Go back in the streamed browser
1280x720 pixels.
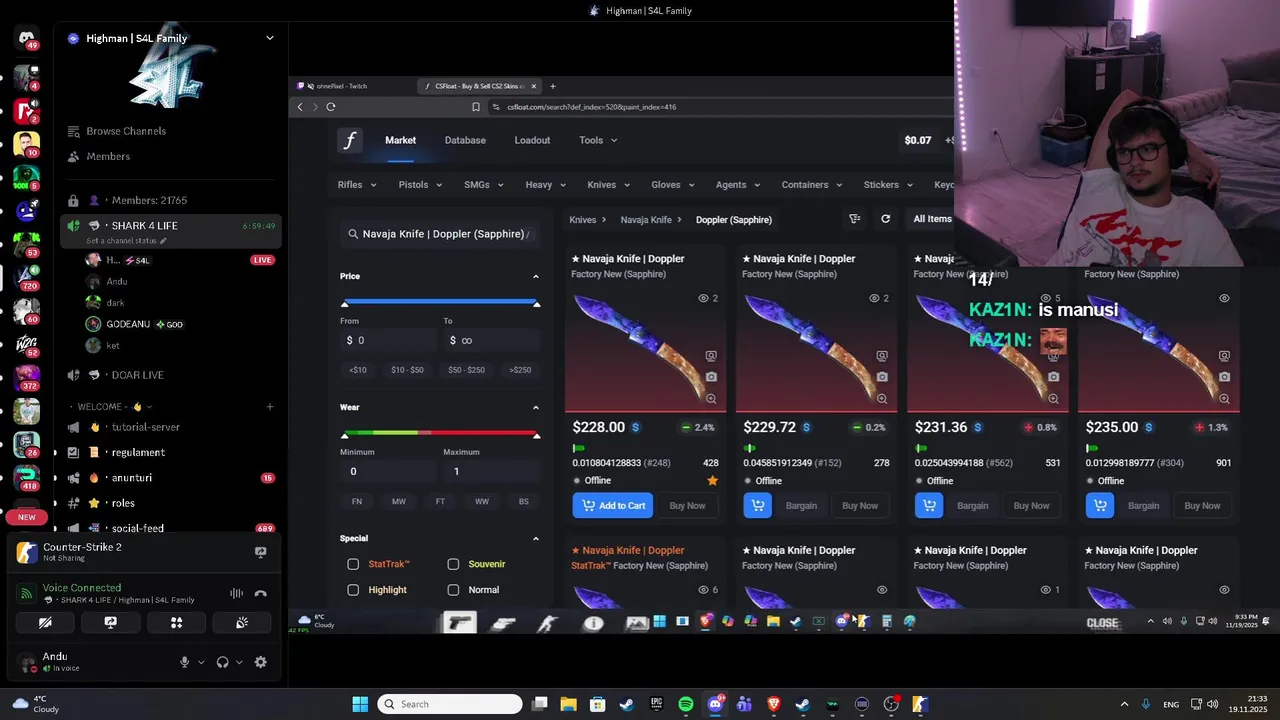point(300,107)
